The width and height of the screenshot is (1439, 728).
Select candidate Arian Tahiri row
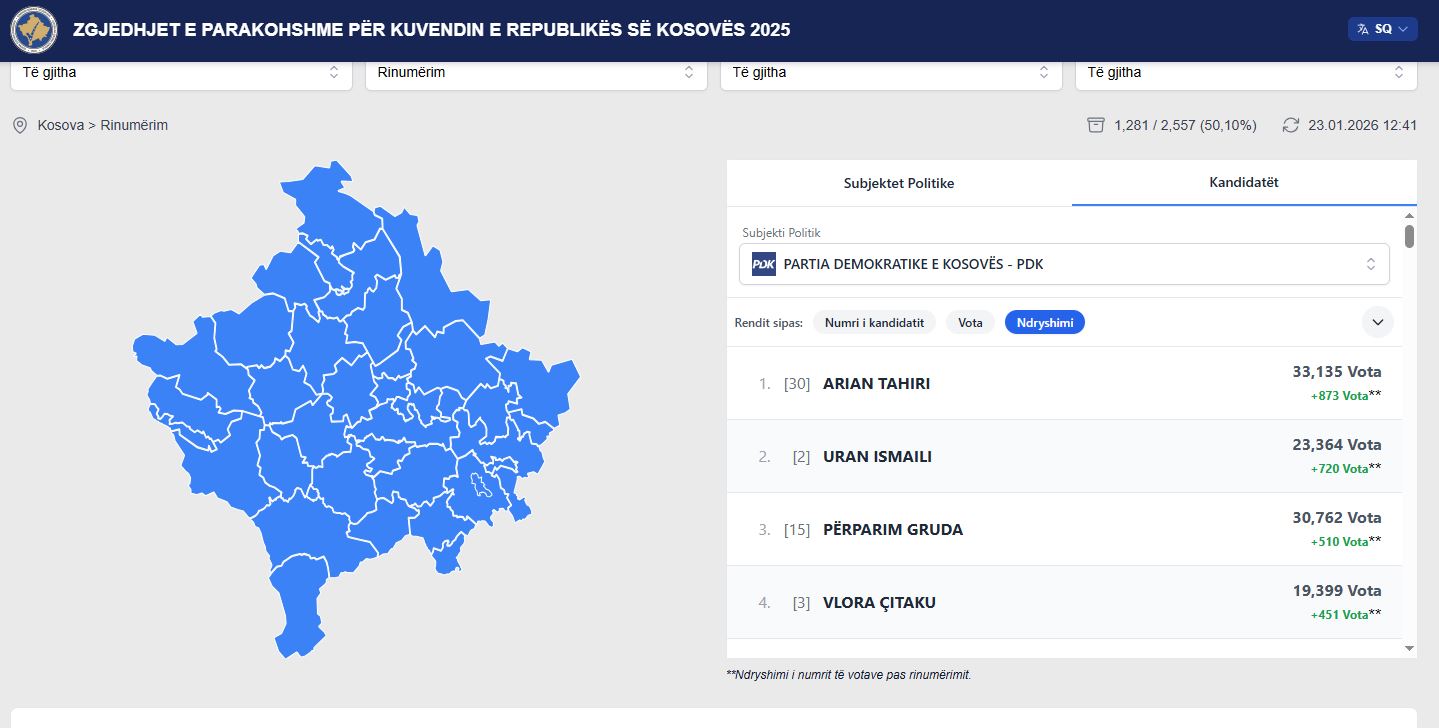1064,384
